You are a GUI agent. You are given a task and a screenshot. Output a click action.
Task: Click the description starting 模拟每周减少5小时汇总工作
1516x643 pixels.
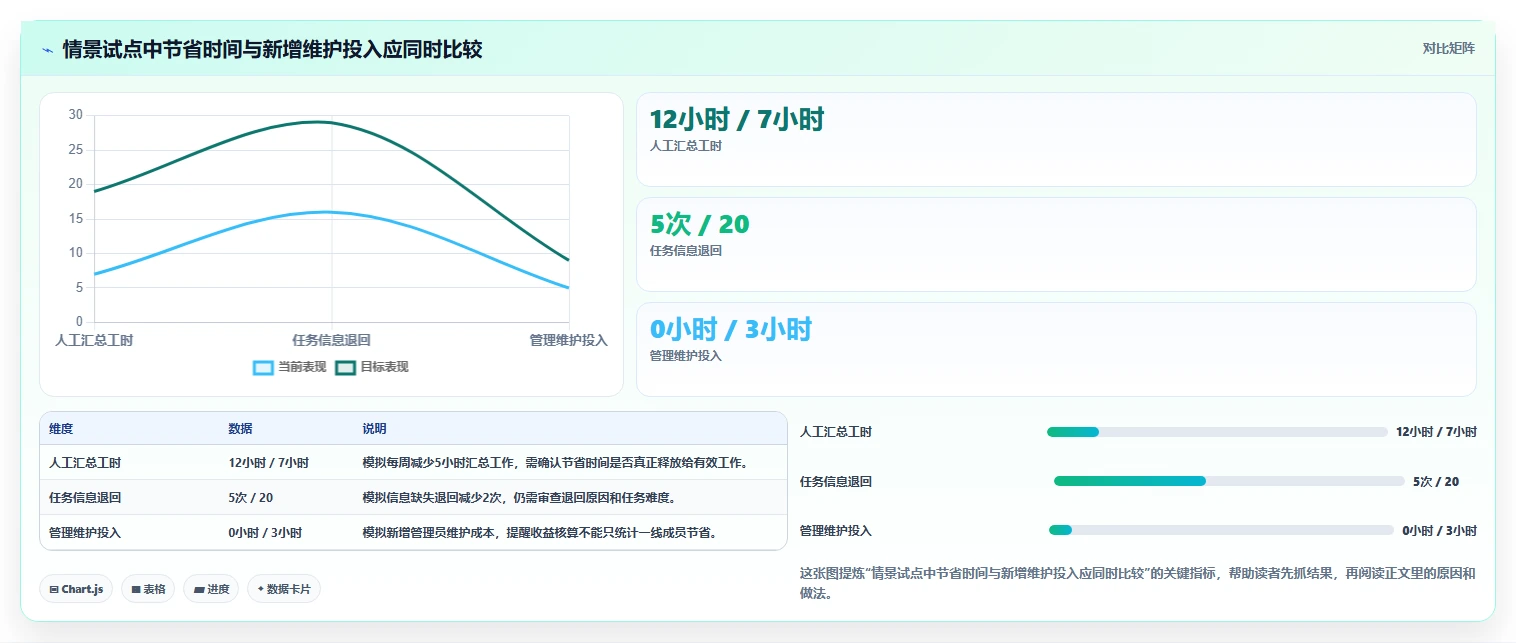coord(555,463)
